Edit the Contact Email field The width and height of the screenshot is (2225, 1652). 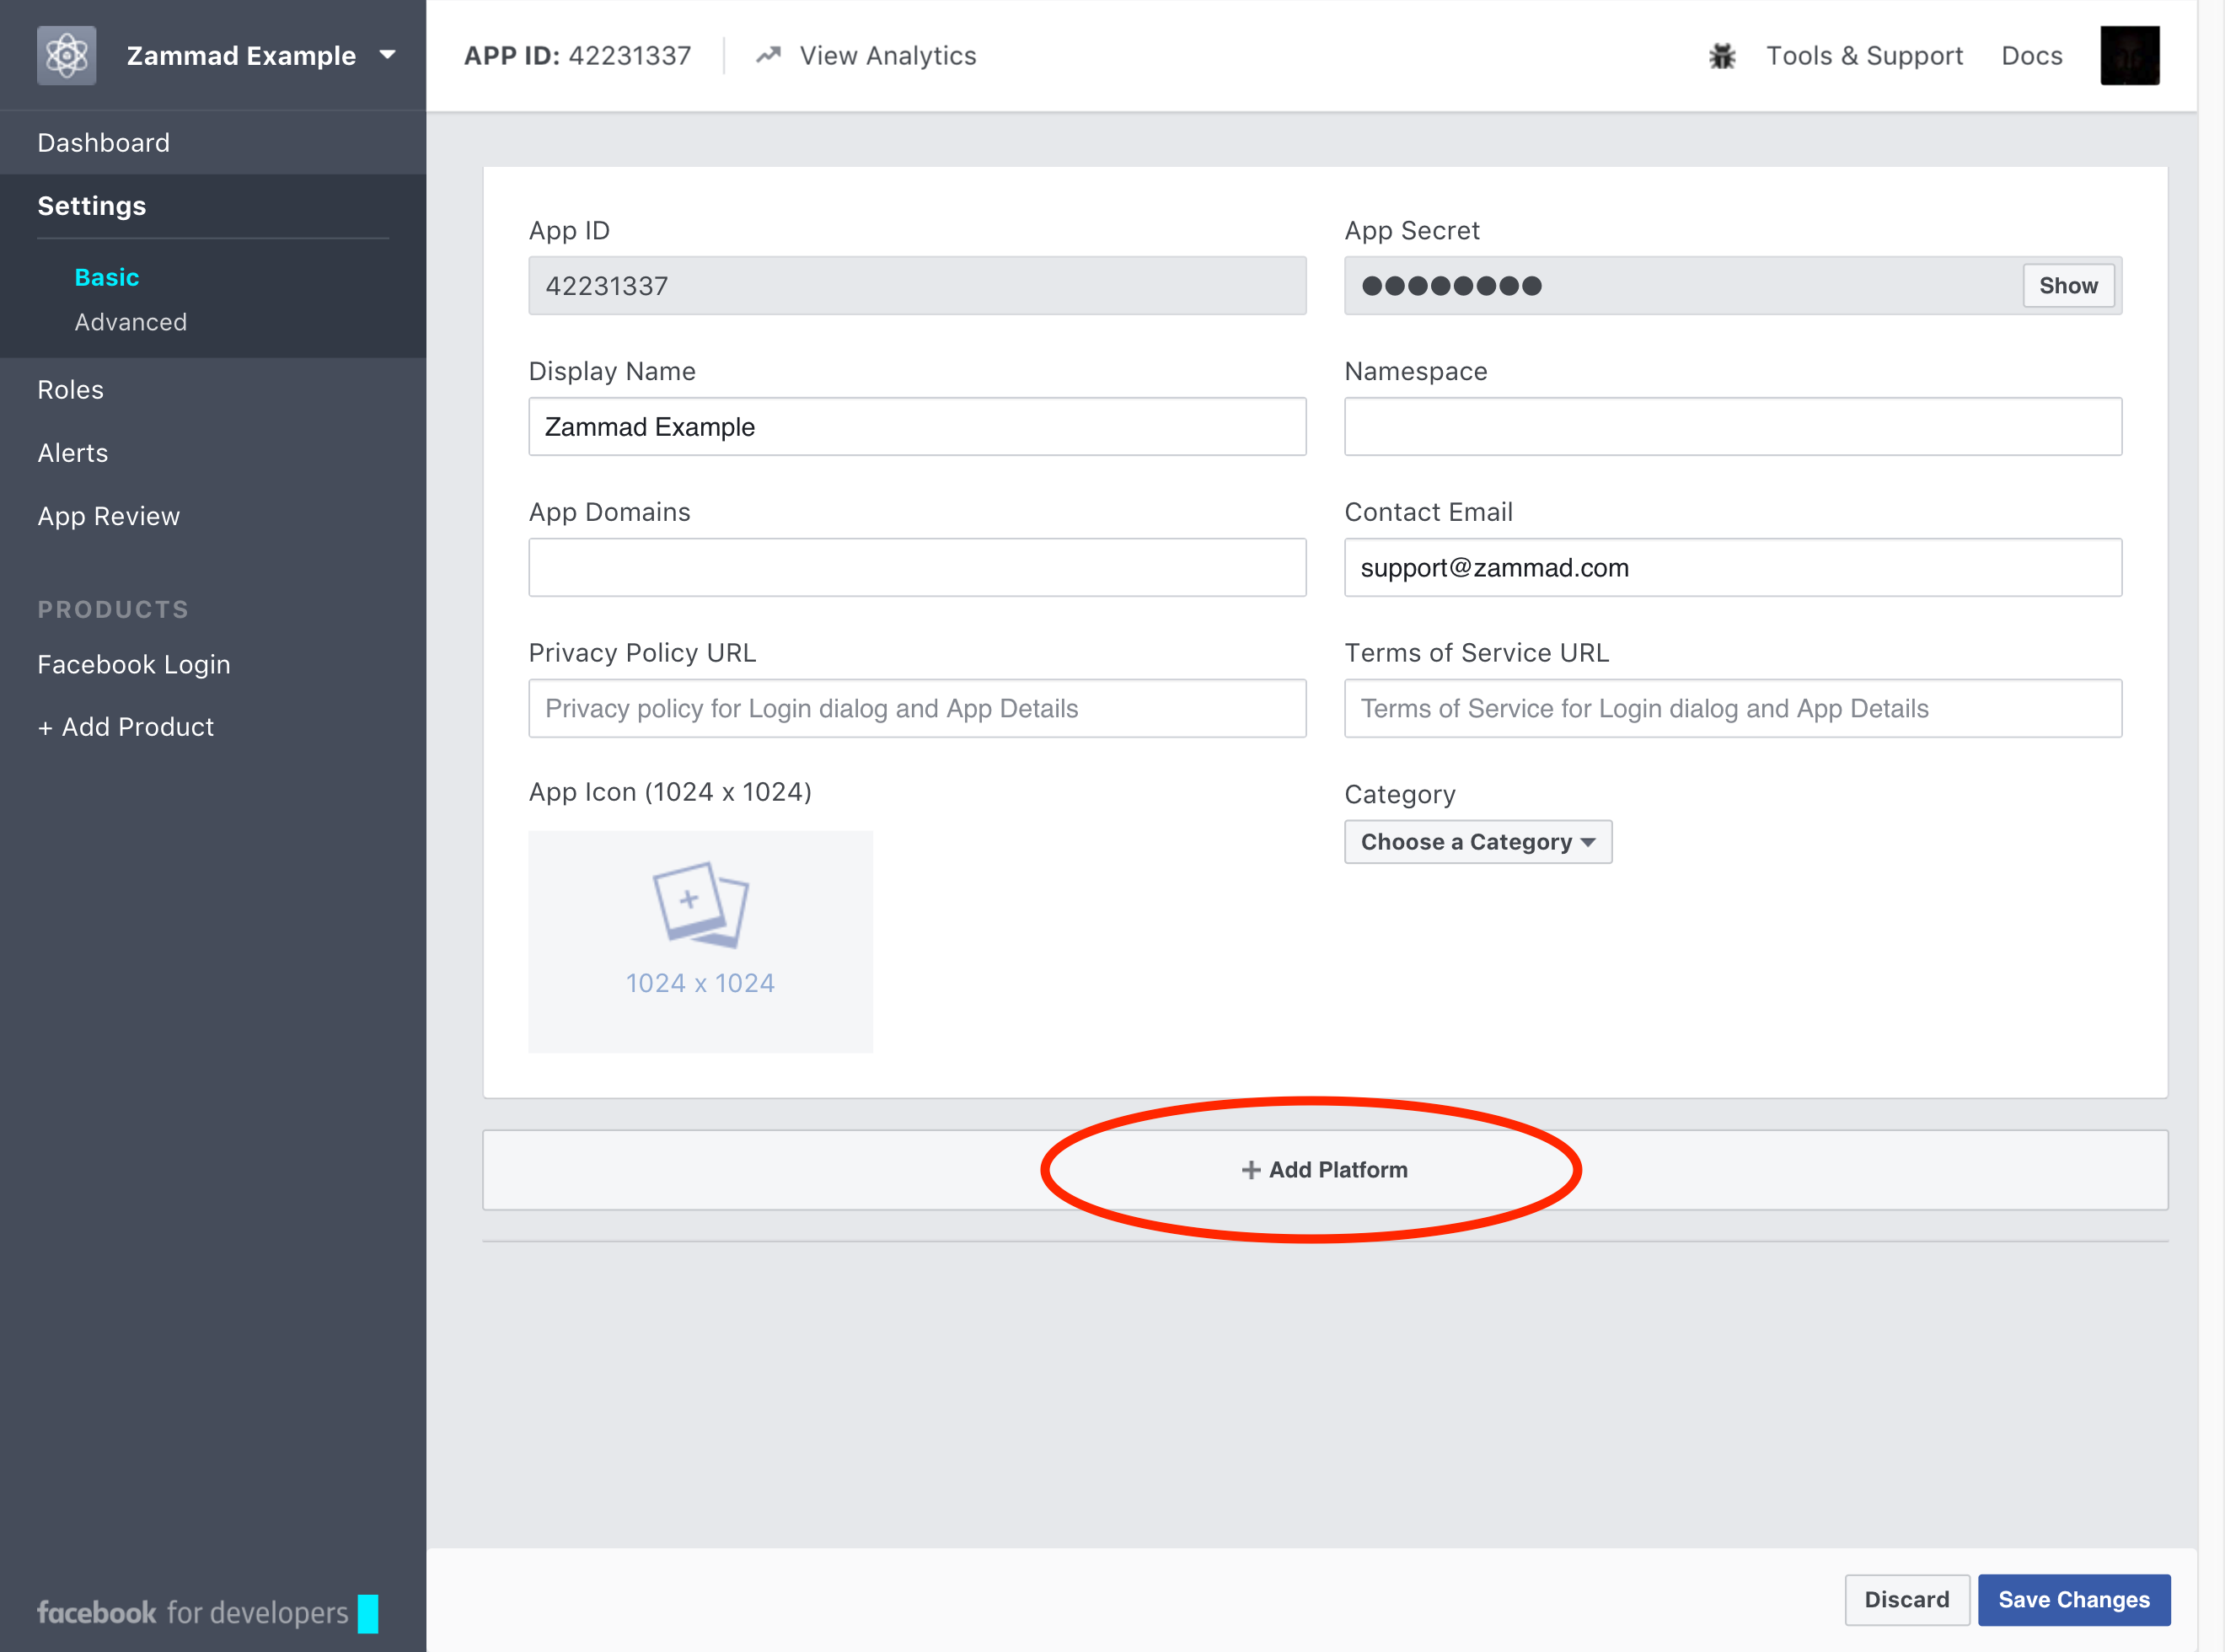tap(1732, 568)
